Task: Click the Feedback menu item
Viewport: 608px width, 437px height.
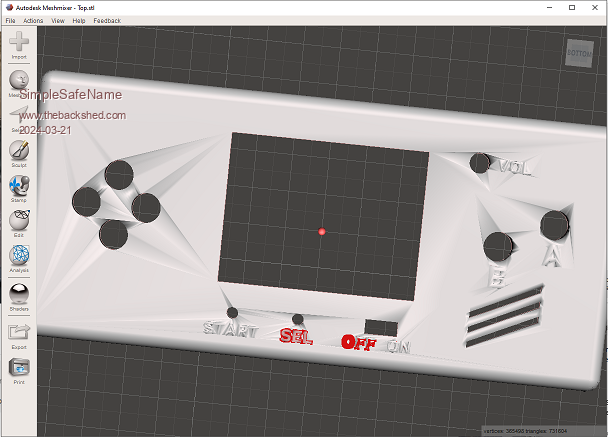Action: coord(107,20)
